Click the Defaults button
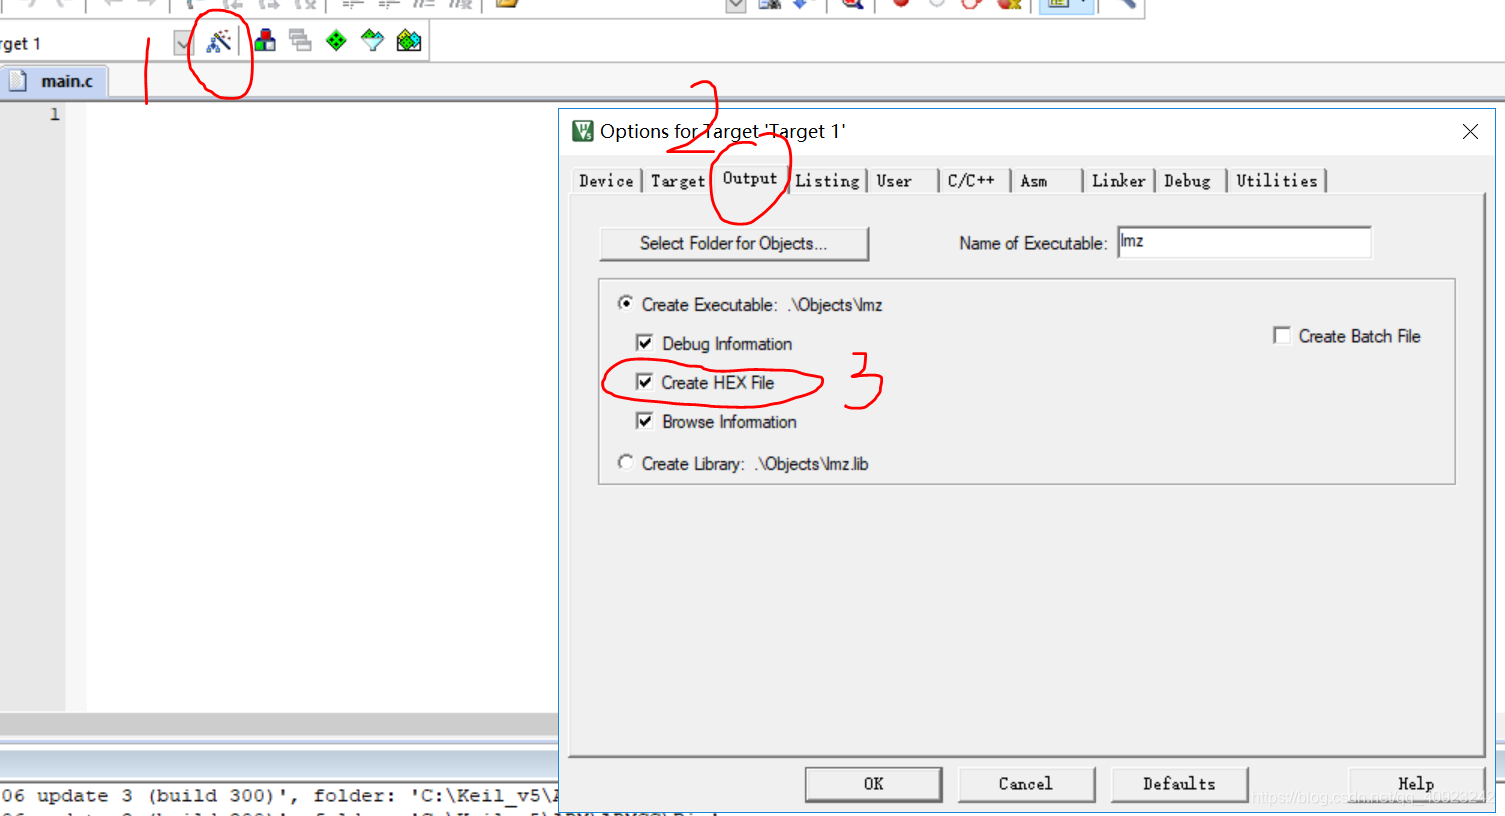1505x816 pixels. coord(1179,784)
